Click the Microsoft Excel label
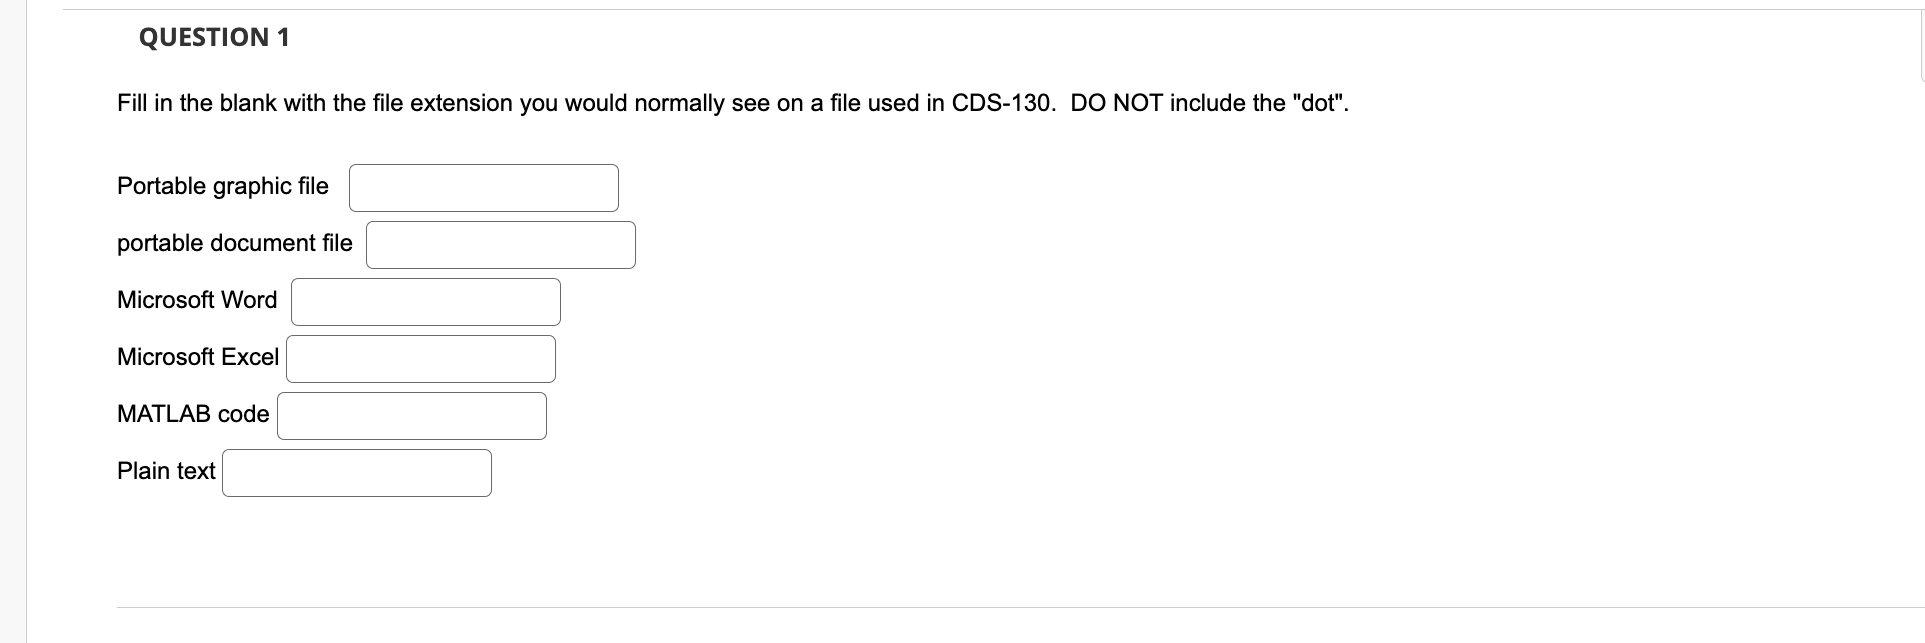This screenshot has width=1925, height=643. pos(197,357)
